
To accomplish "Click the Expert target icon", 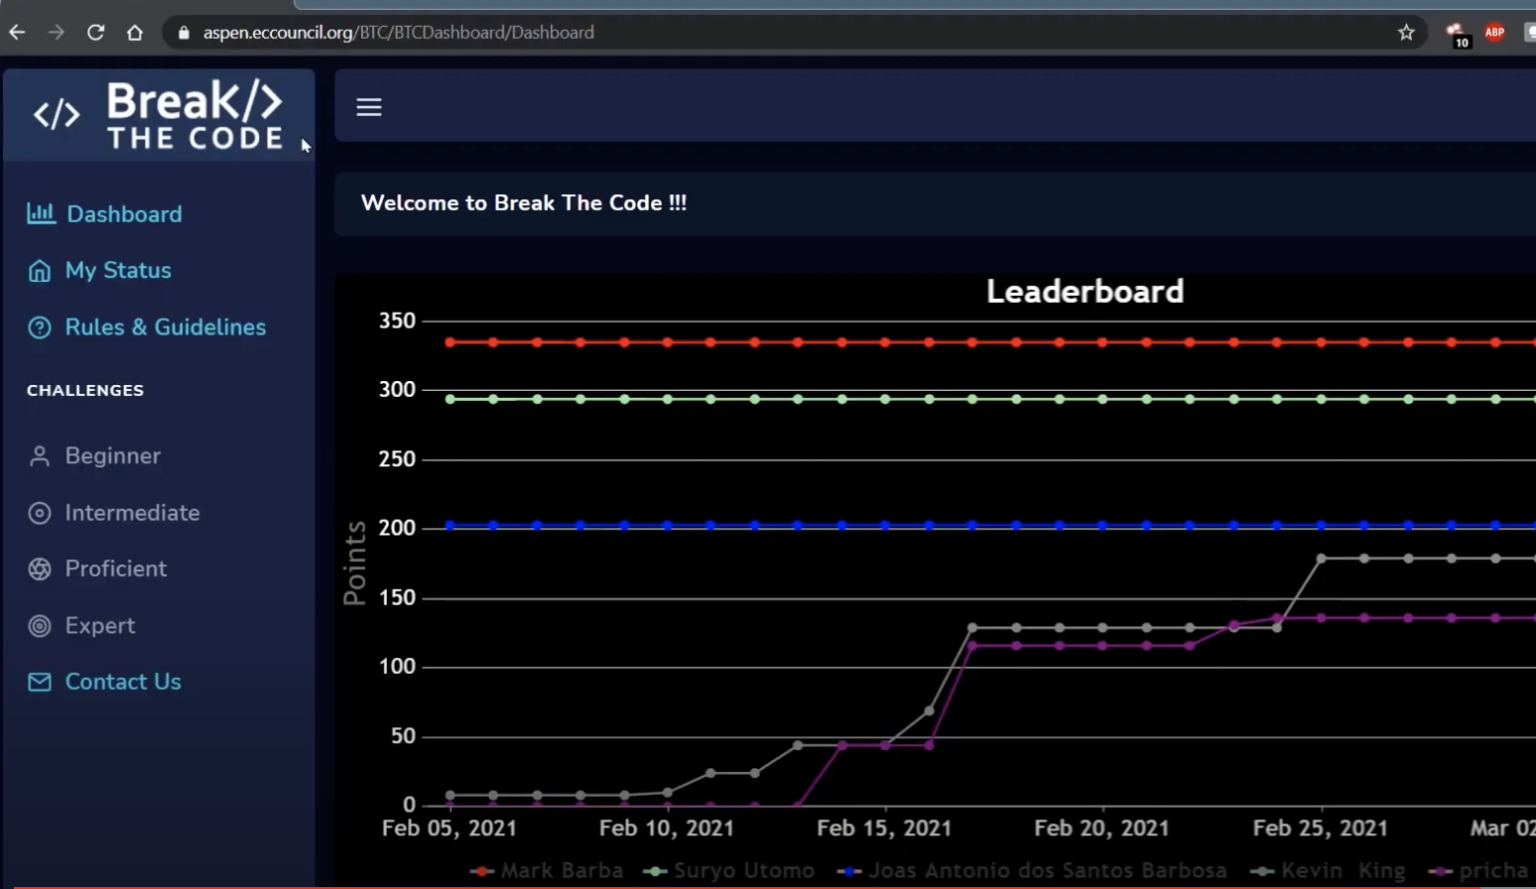I will point(39,626).
